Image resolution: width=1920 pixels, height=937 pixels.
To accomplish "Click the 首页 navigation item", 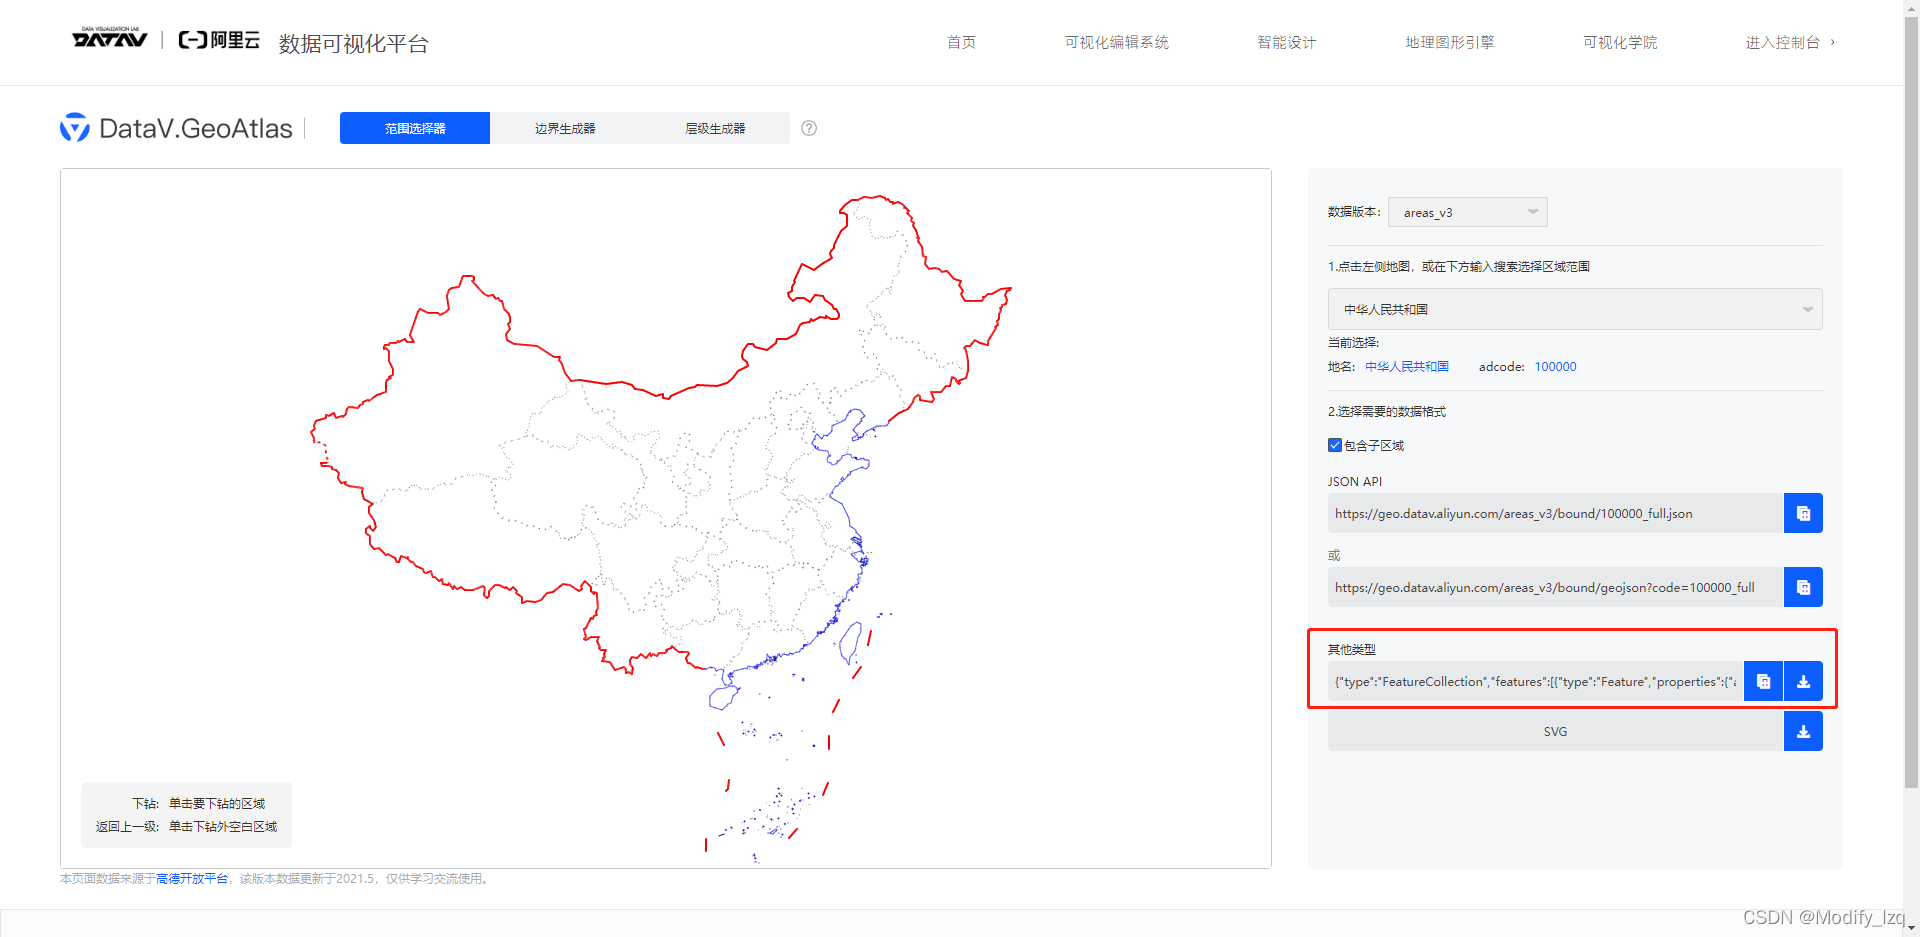I will (x=961, y=42).
